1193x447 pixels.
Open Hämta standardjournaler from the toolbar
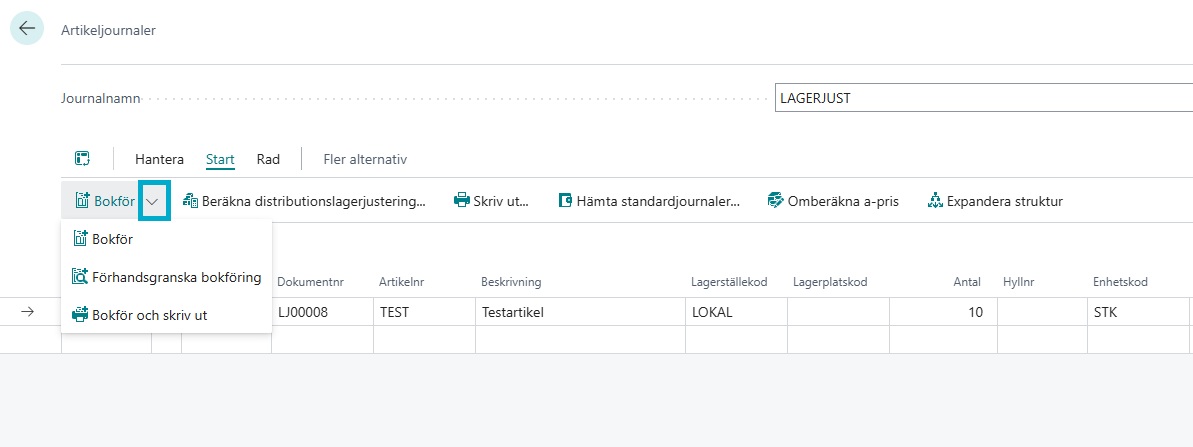pyautogui.click(x=649, y=201)
